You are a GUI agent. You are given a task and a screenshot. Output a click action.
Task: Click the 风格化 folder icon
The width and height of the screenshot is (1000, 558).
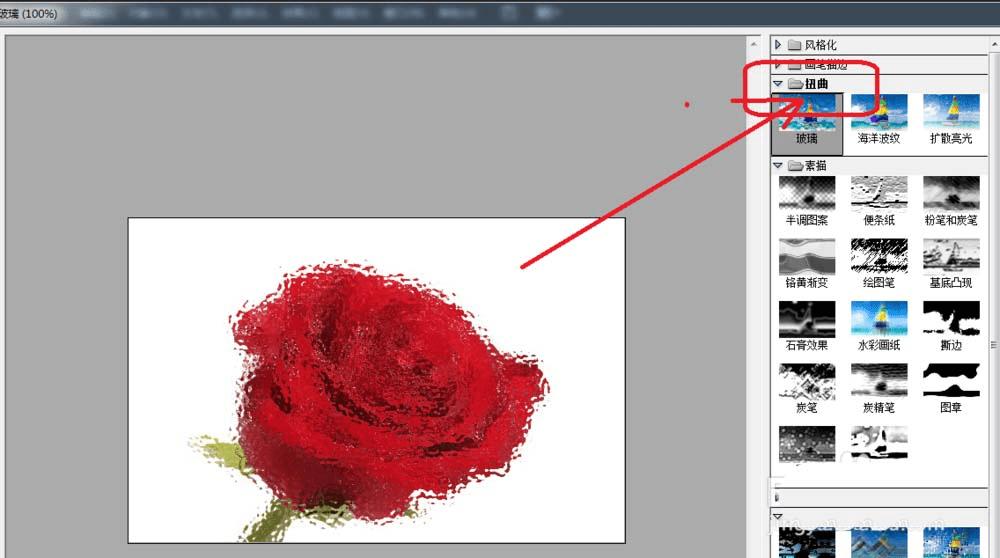tap(794, 45)
